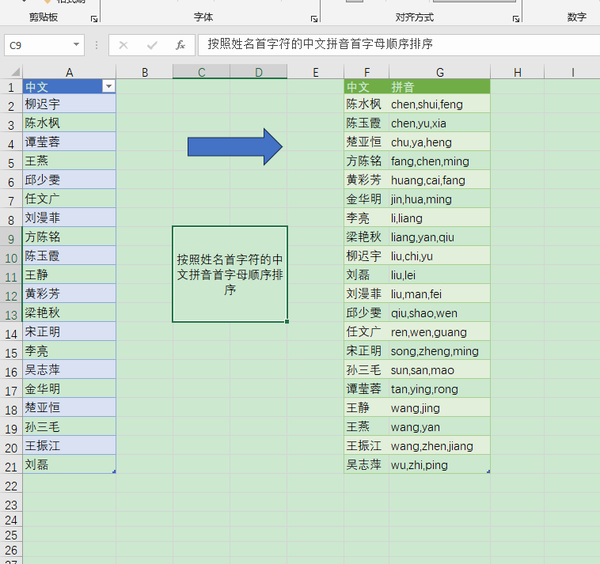Viewport: 600px width, 564px height.
Task: Click cell containing 柳迟宇 in column A
Action: tap(69, 104)
